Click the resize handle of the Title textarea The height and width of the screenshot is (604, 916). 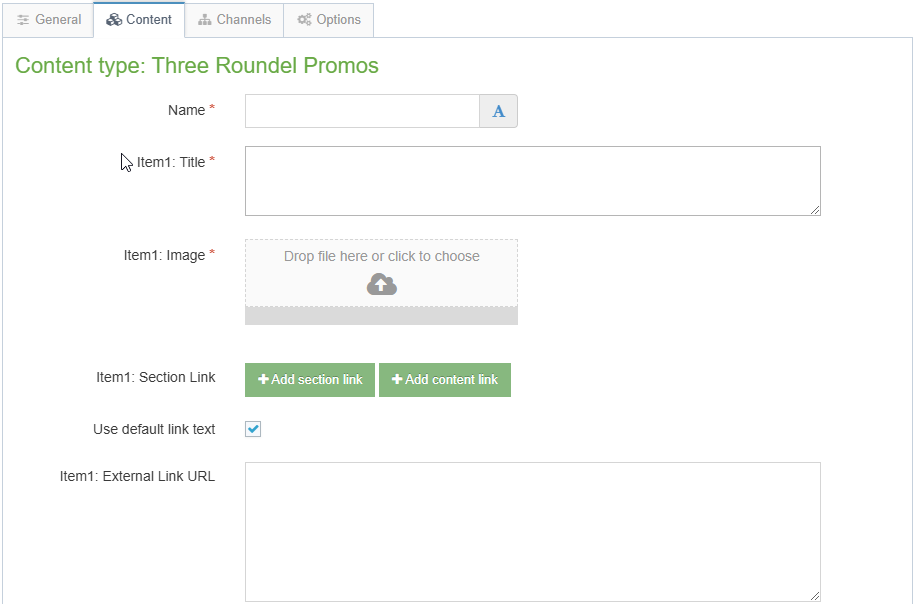pyautogui.click(x=816, y=211)
